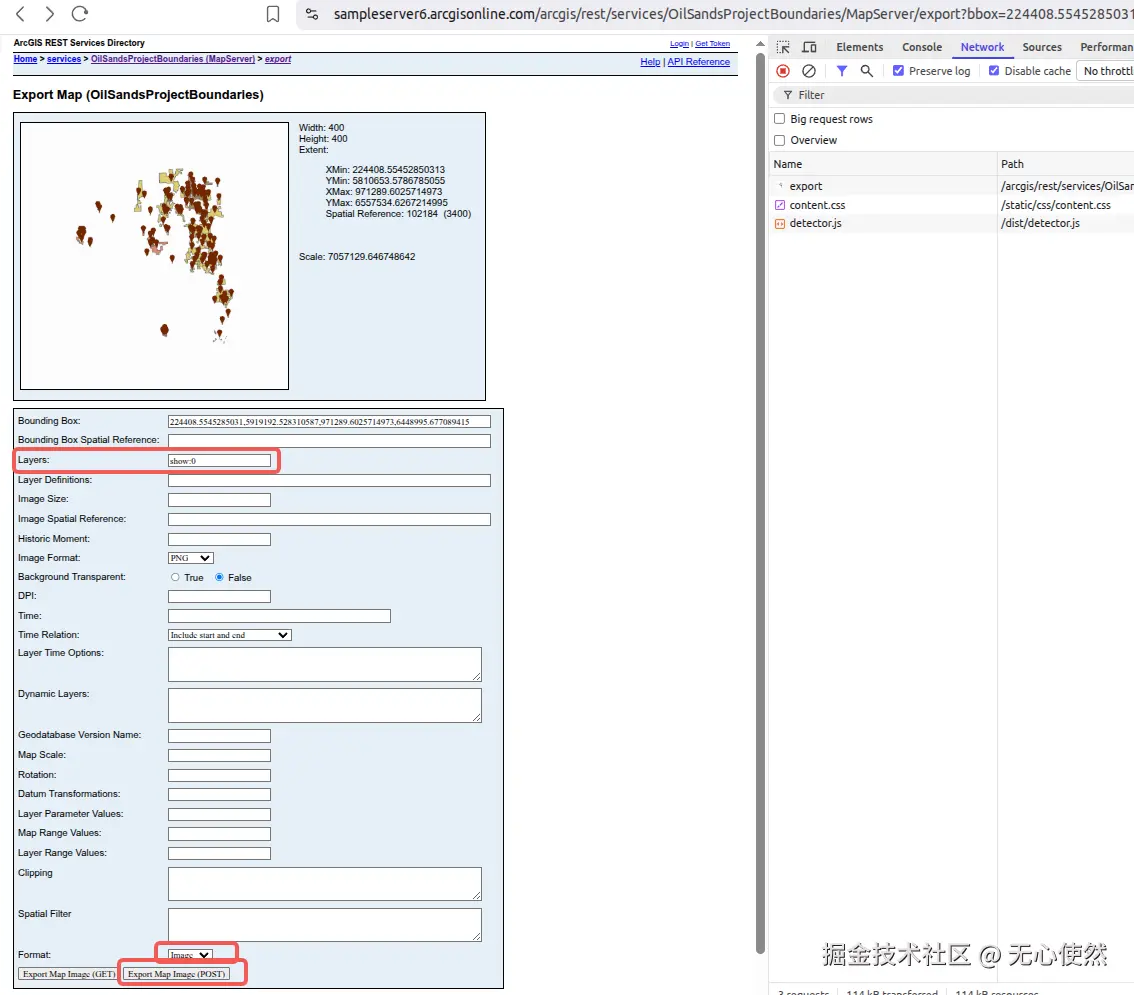Reload the page with the refresh icon
Viewport: 1134px width, 995px height.
(80, 14)
